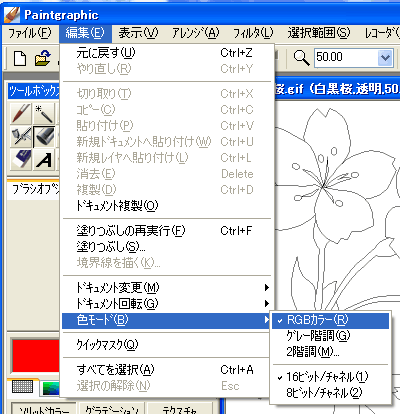Select the magic wand tool

point(44,114)
